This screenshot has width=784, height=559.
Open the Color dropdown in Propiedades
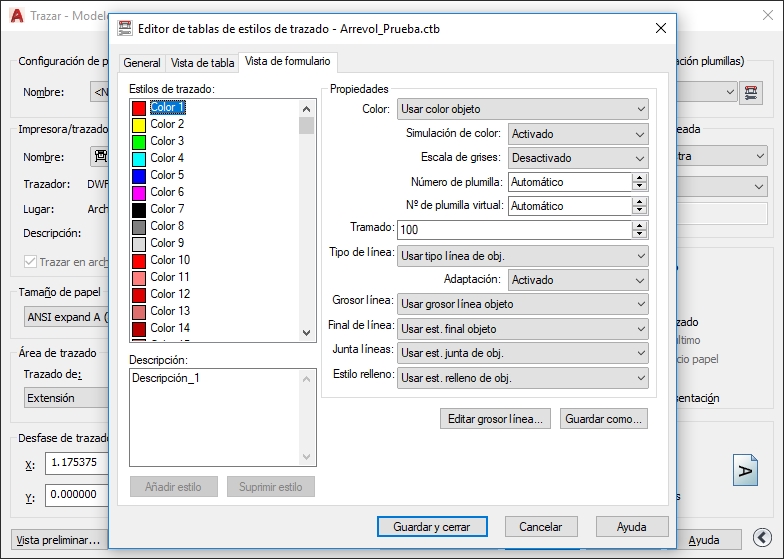[x=522, y=109]
